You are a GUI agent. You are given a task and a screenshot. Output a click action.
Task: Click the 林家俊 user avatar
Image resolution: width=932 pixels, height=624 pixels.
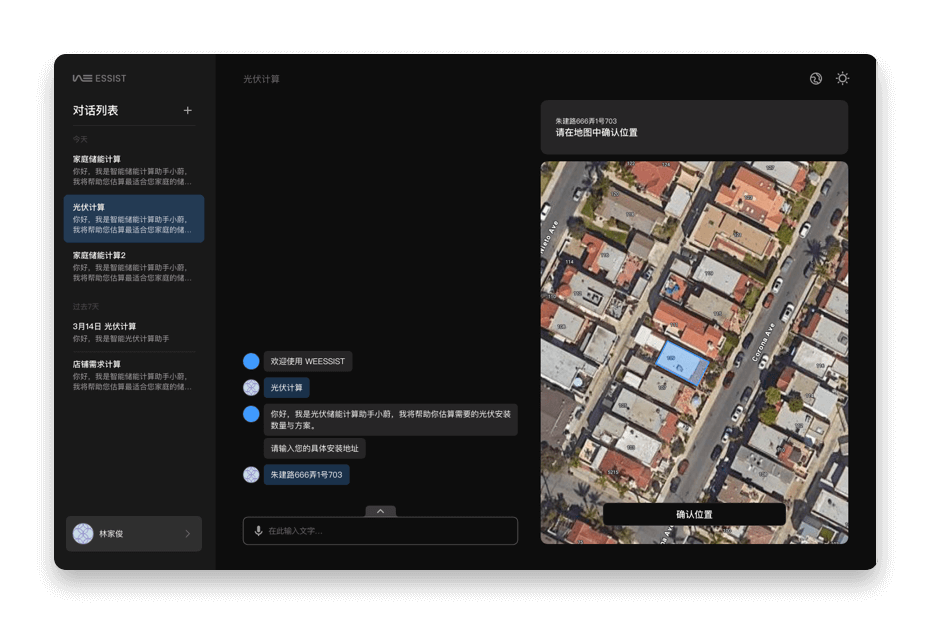(83, 534)
